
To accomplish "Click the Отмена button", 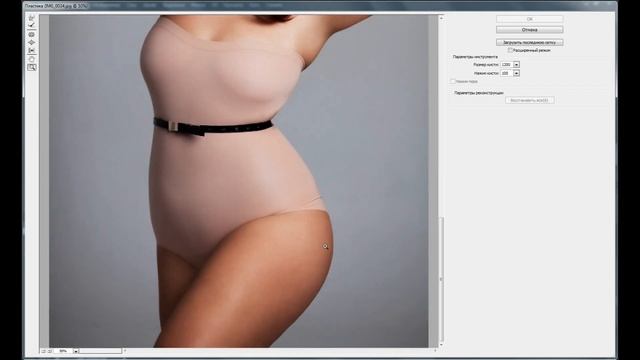I will [x=529, y=30].
